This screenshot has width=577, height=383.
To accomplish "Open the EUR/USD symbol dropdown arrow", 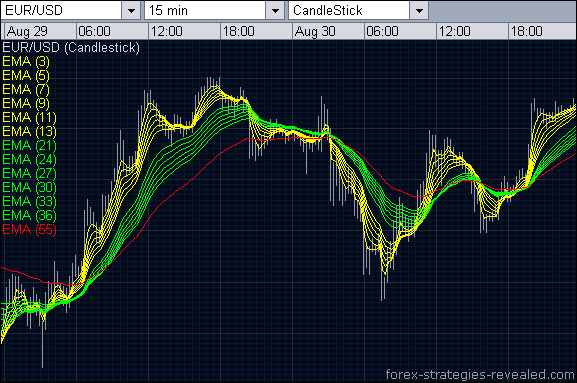I will 131,11.
